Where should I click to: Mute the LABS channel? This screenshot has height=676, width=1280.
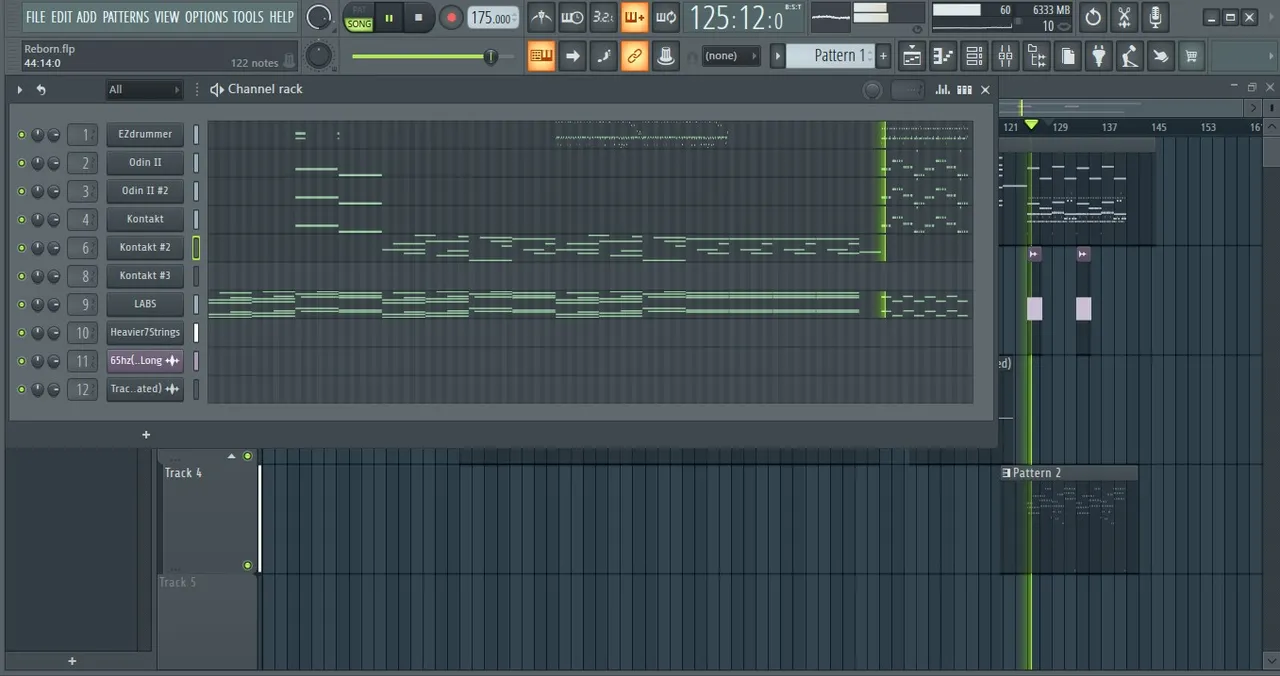coord(21,304)
